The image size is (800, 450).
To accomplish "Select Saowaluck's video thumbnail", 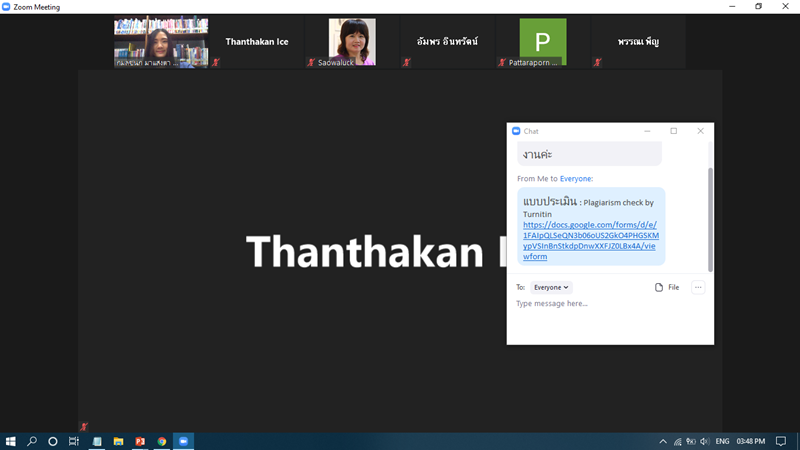I will pos(352,42).
